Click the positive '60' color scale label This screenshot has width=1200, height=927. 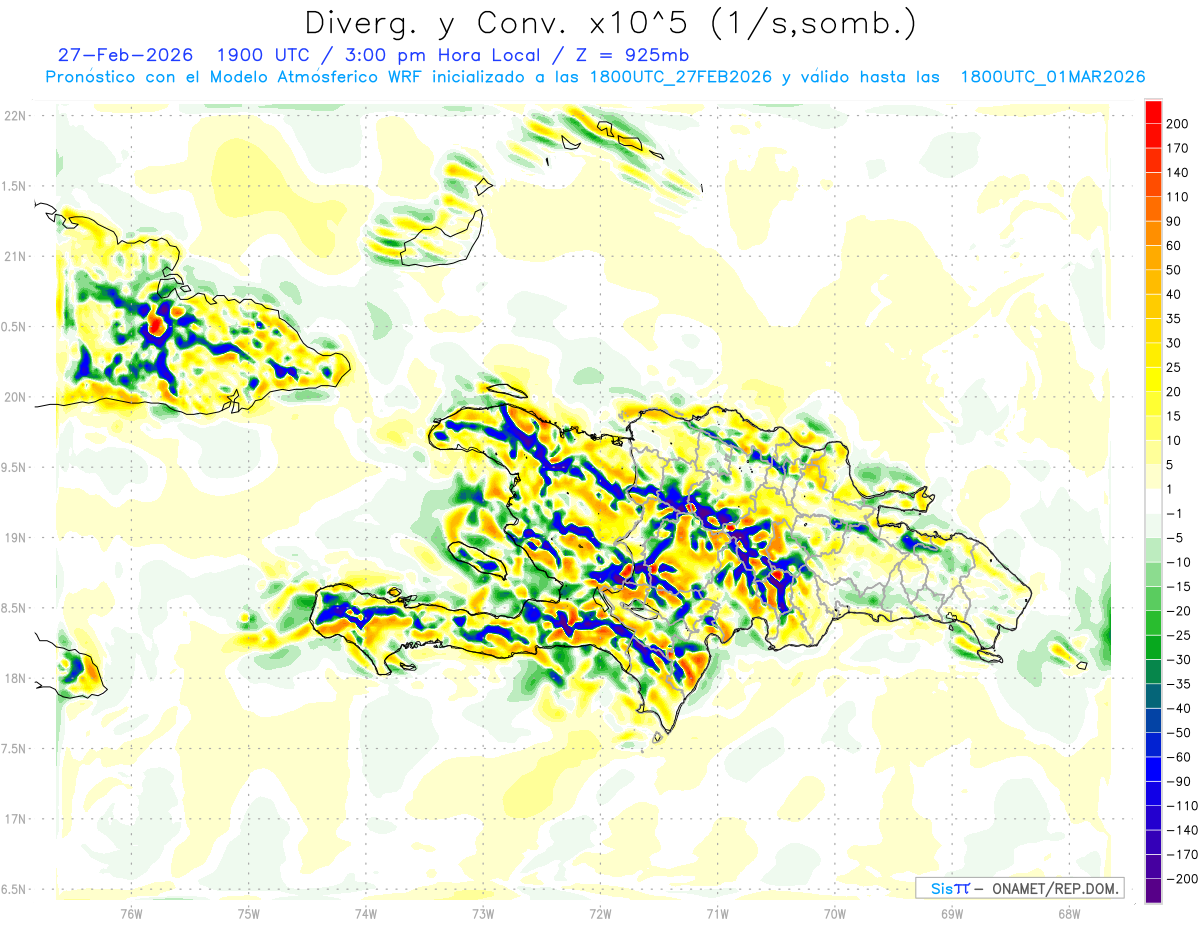click(x=1175, y=246)
